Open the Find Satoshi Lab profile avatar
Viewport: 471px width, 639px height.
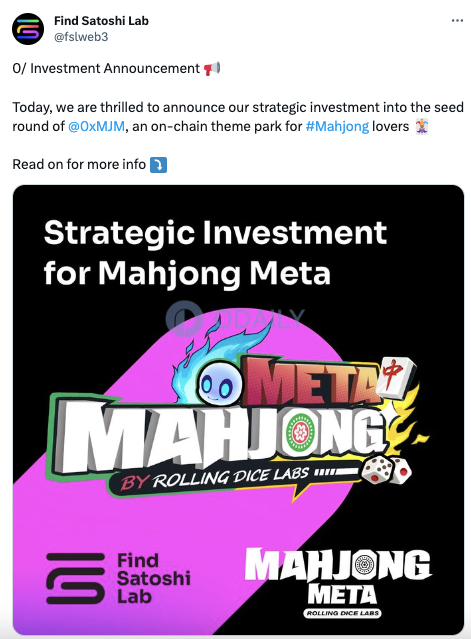tap(28, 29)
